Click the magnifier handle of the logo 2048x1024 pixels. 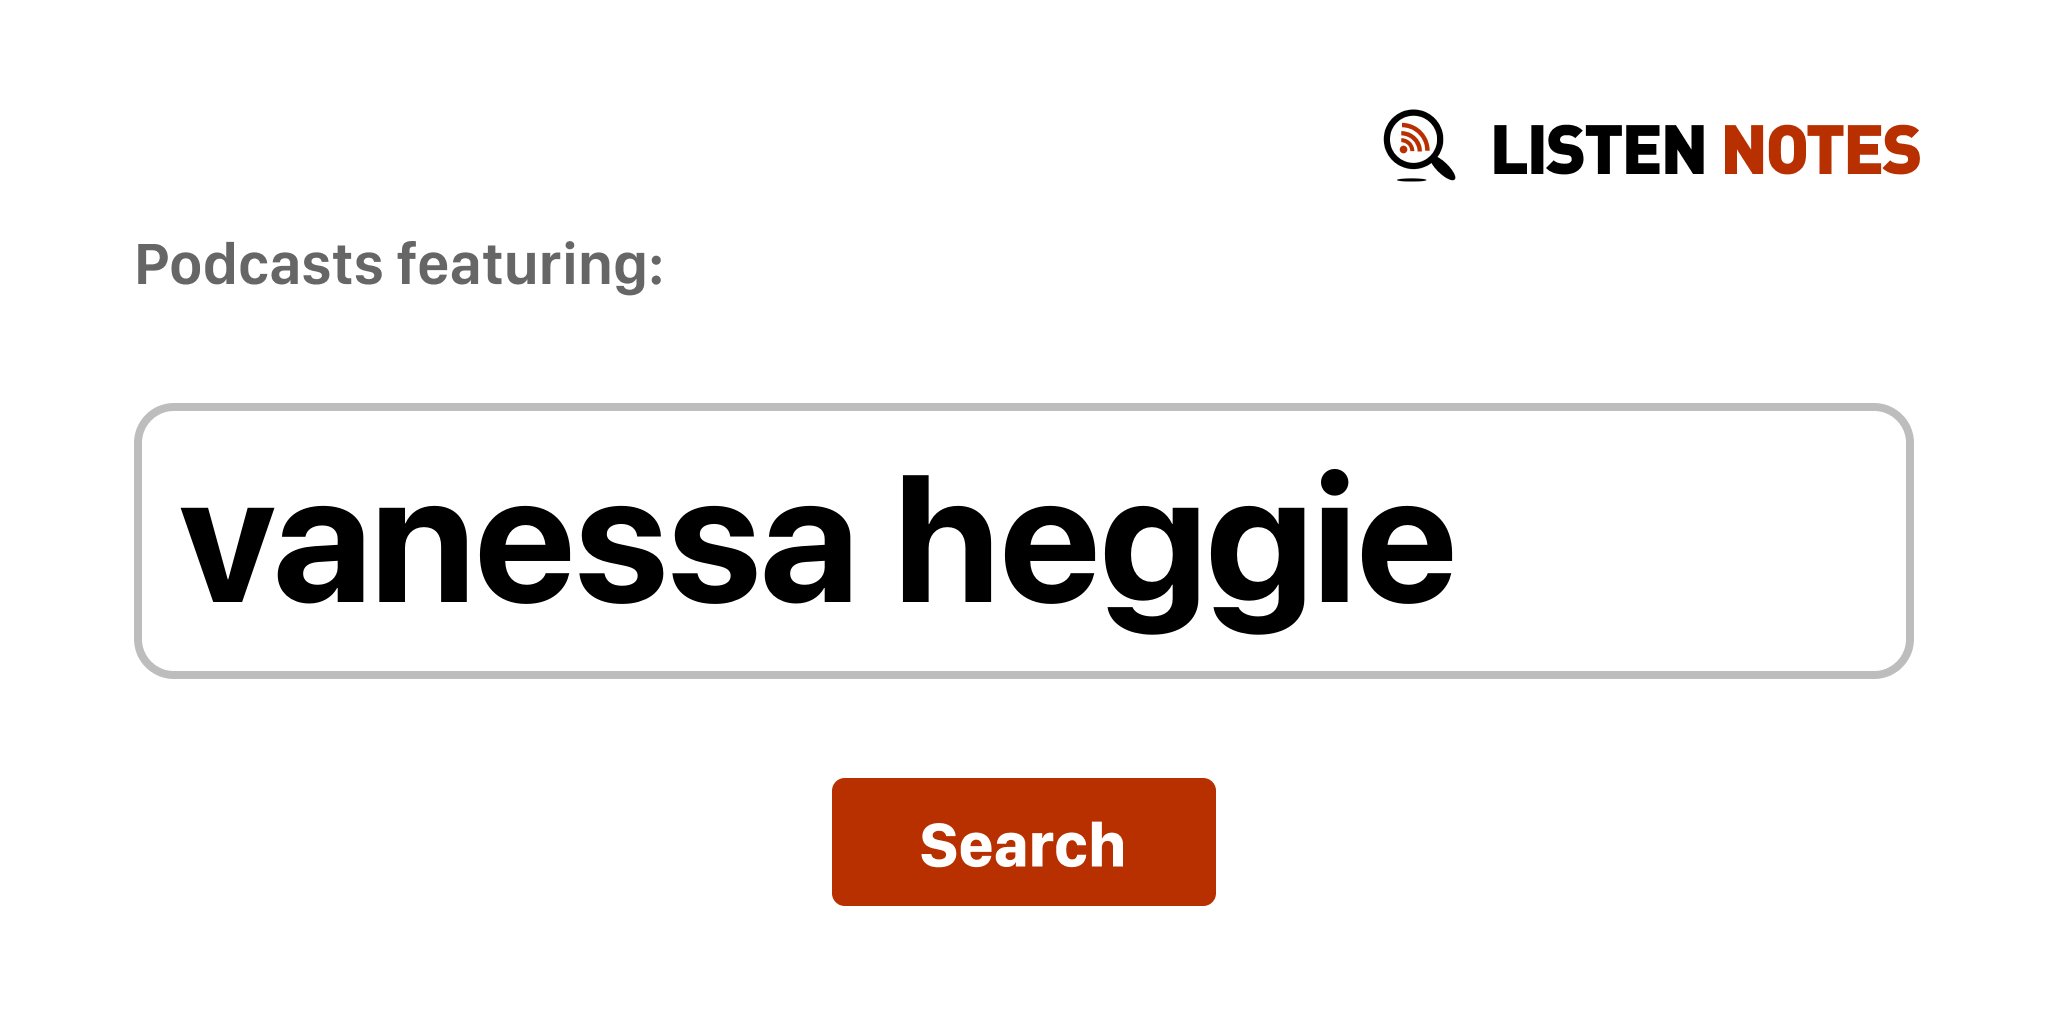pyautogui.click(x=1443, y=167)
